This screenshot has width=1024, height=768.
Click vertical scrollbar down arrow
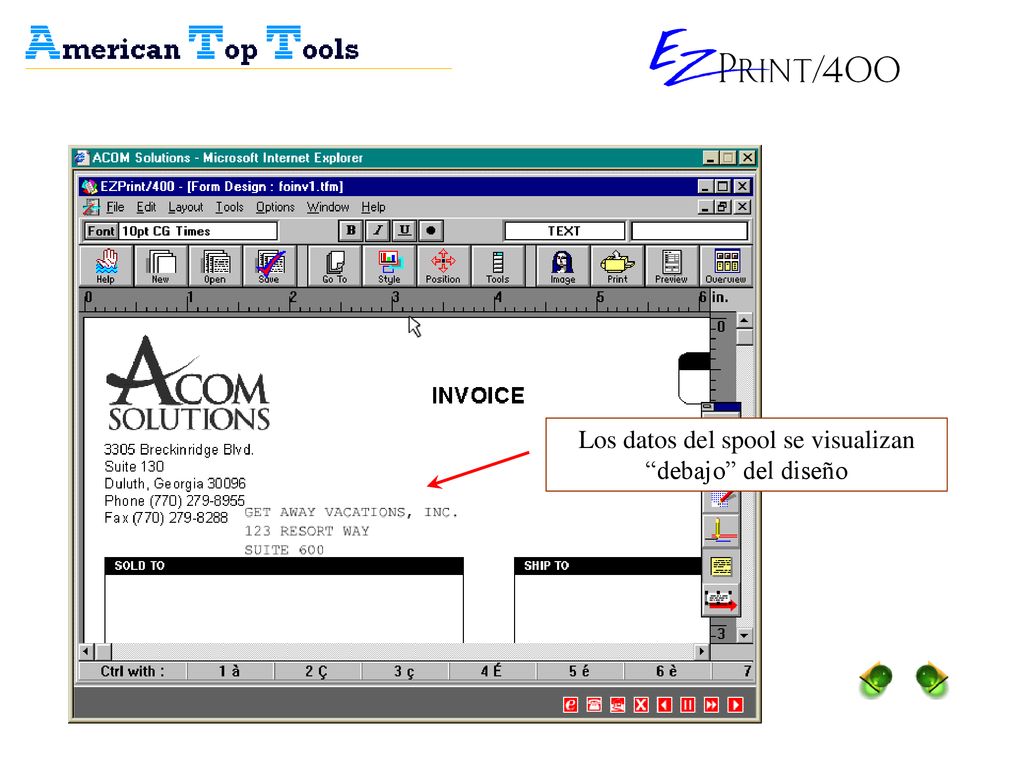(744, 635)
